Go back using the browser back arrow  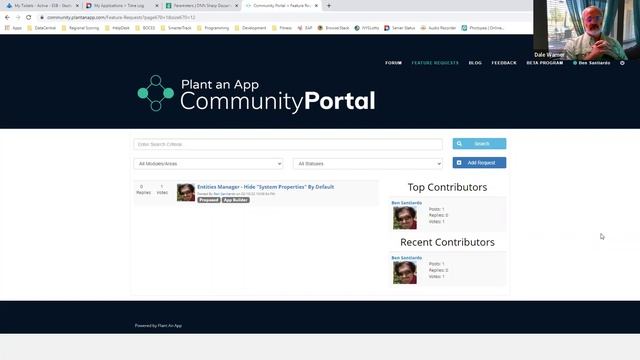pyautogui.click(x=7, y=18)
